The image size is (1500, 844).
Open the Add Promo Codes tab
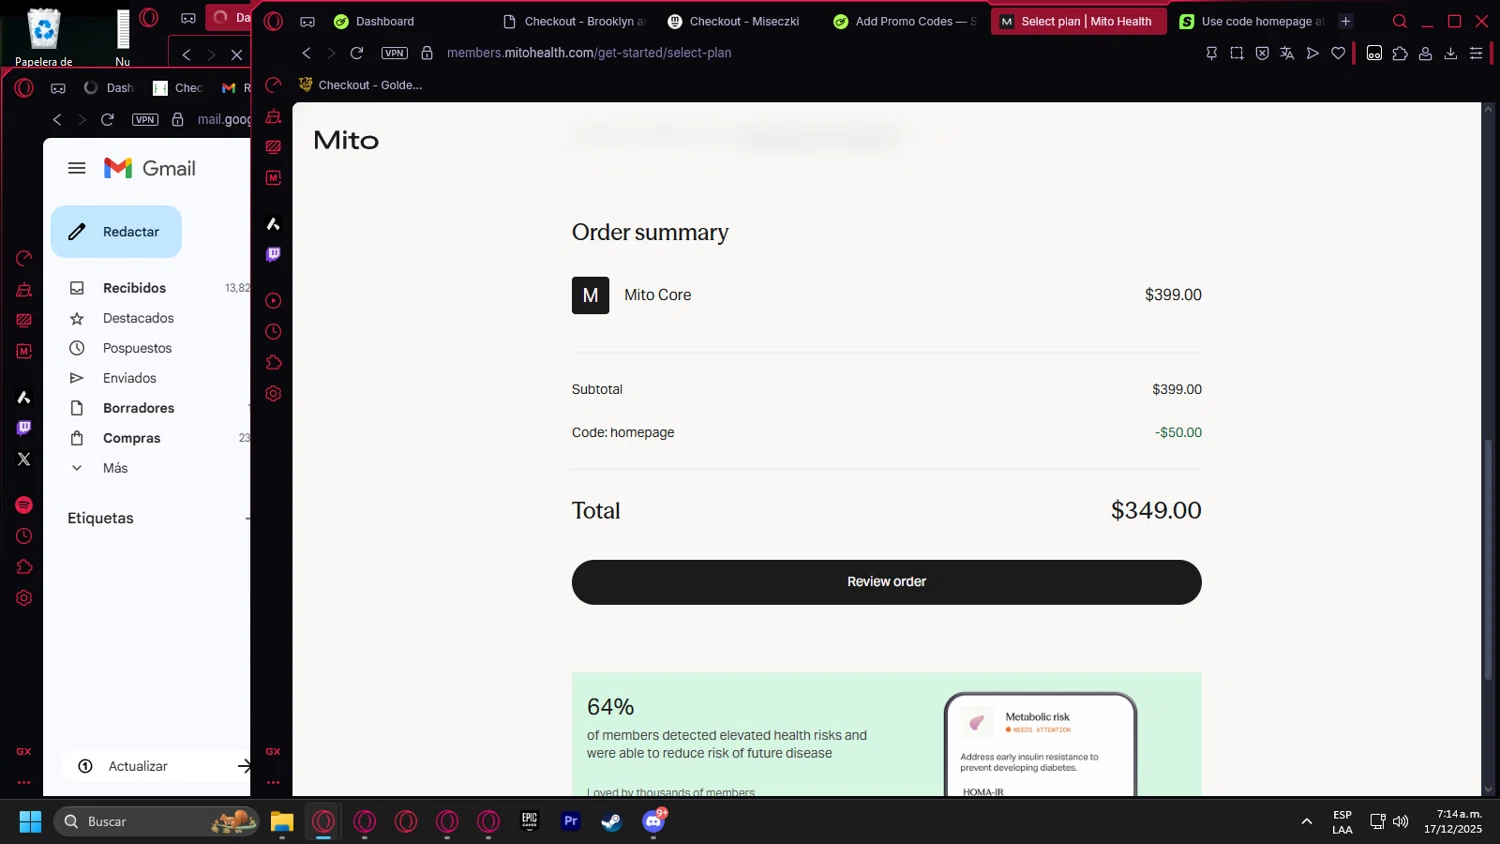pos(905,21)
